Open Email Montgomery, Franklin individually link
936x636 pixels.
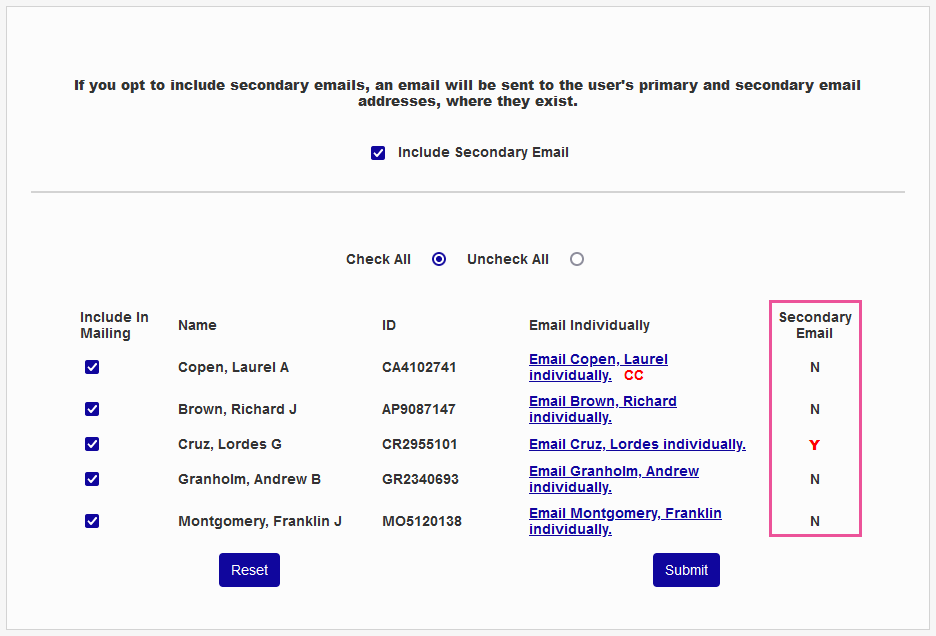625,514
